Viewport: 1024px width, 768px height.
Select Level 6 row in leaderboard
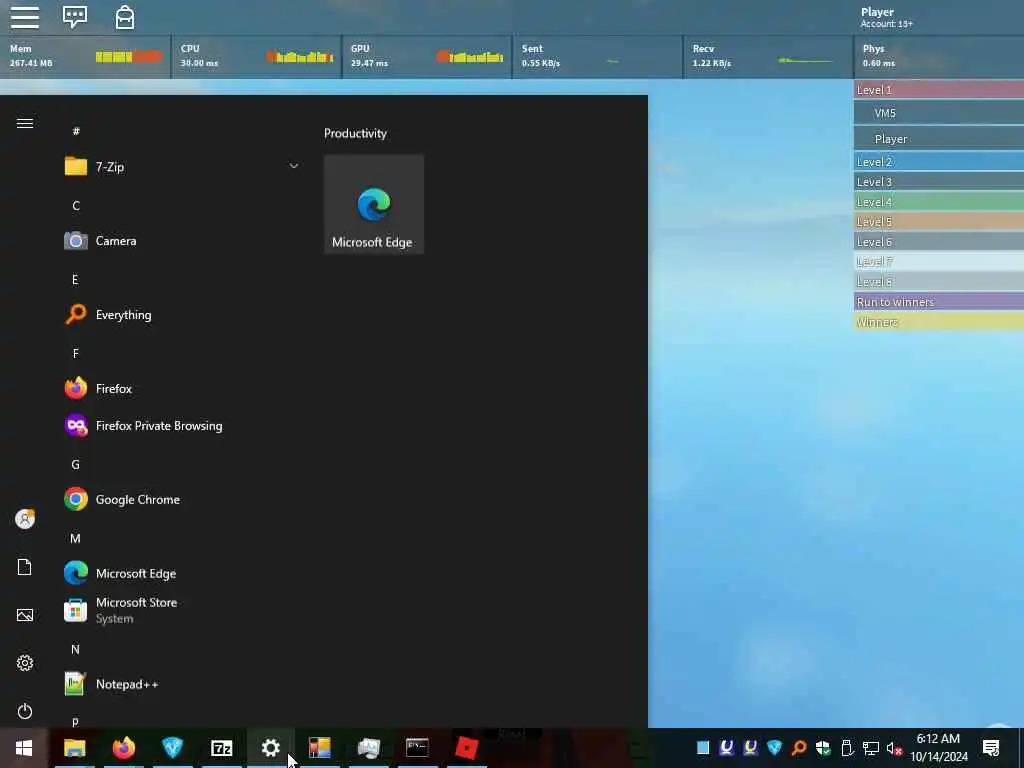tap(938, 242)
